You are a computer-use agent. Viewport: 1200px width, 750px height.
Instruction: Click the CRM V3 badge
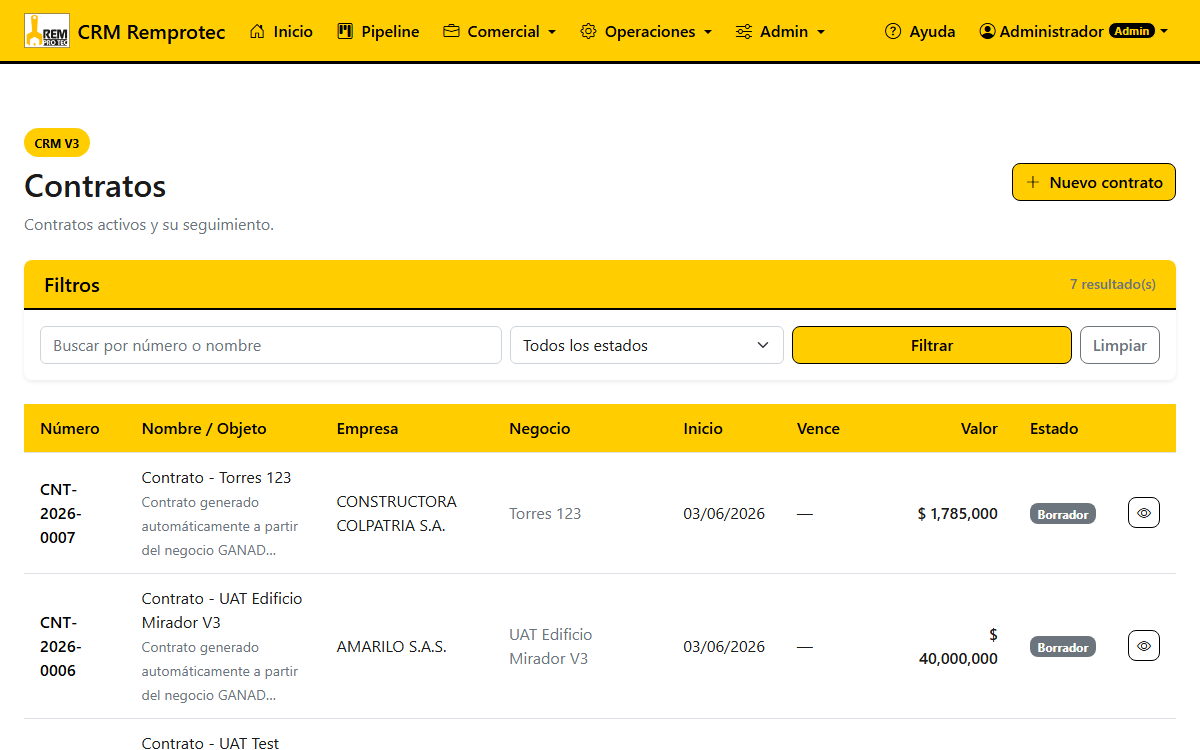(57, 143)
